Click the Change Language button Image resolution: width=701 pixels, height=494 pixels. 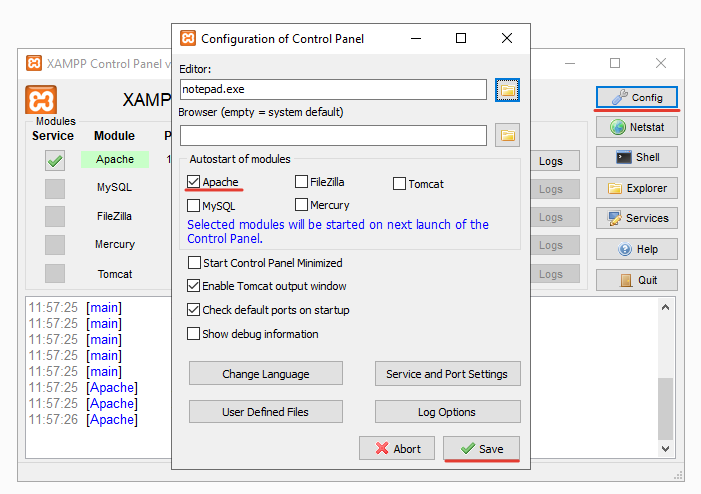coord(265,374)
